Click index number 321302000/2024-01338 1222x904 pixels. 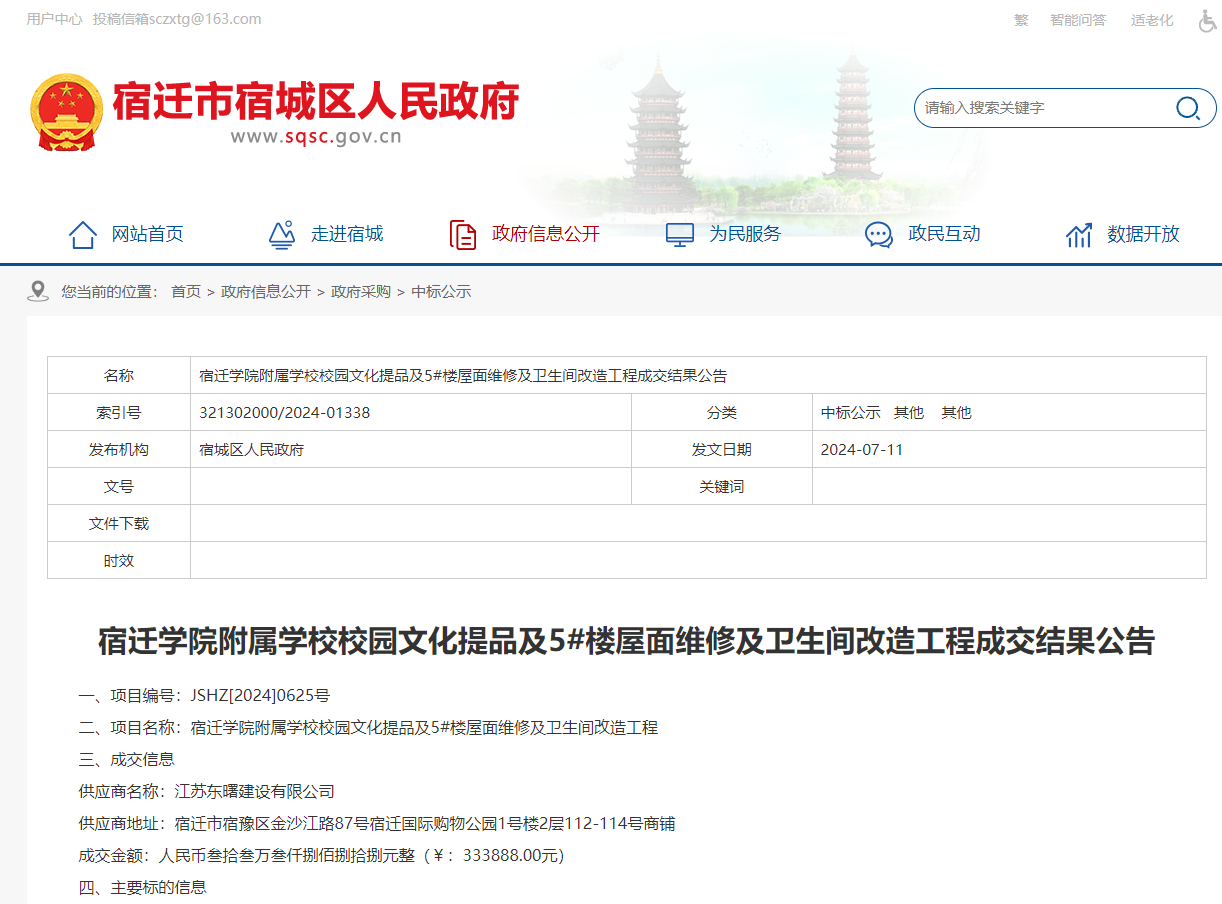285,413
